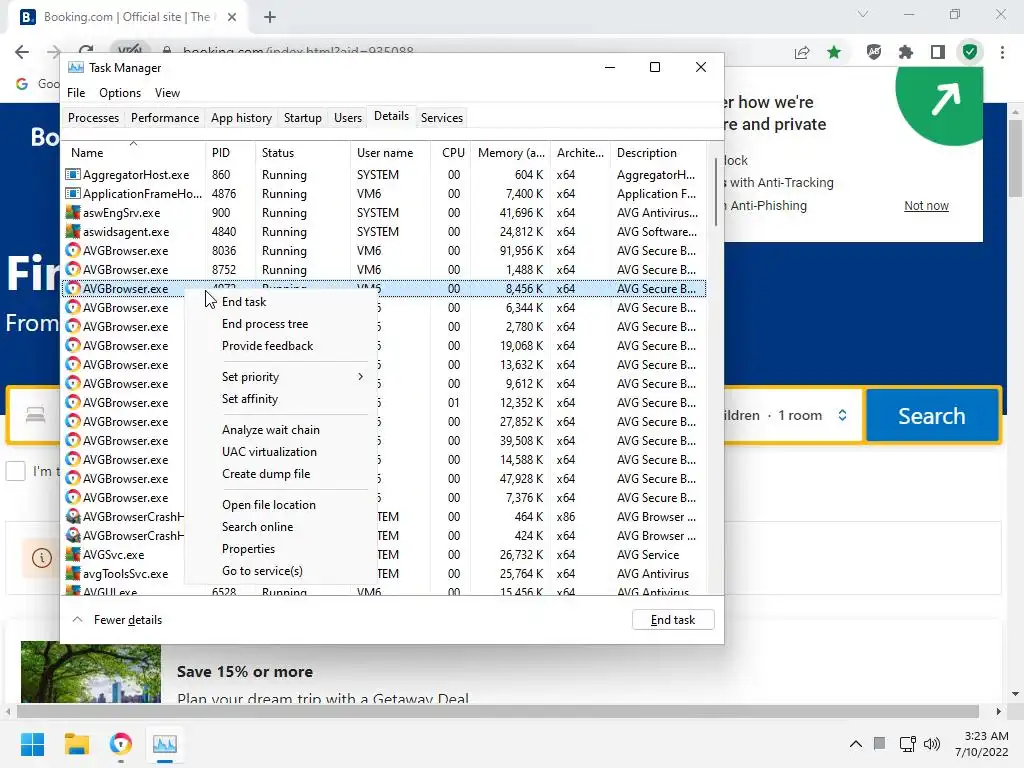Screen dimensions: 1024x768
Task: Open the File menu in Task Manager
Action: pyautogui.click(x=76, y=93)
